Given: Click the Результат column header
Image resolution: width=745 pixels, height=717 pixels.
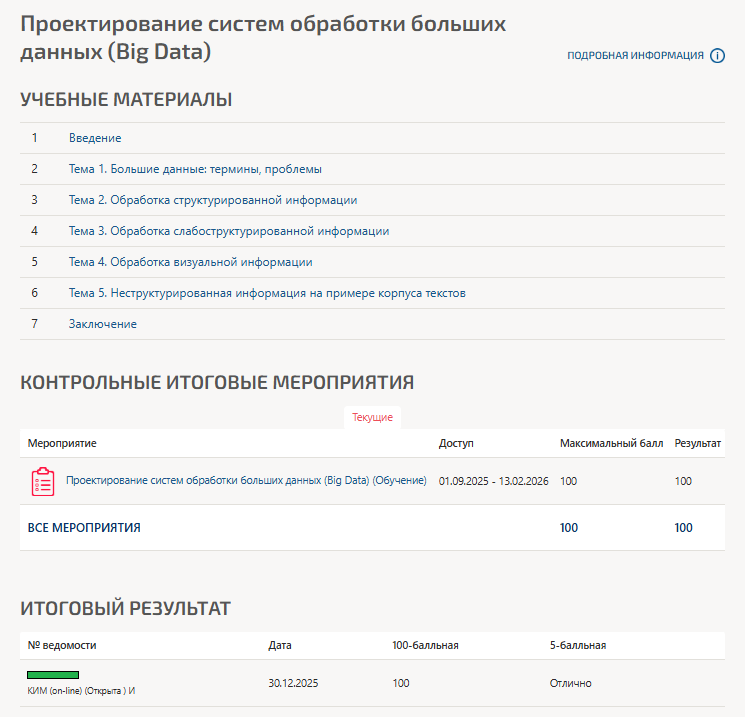Looking at the screenshot, I should coord(698,442).
